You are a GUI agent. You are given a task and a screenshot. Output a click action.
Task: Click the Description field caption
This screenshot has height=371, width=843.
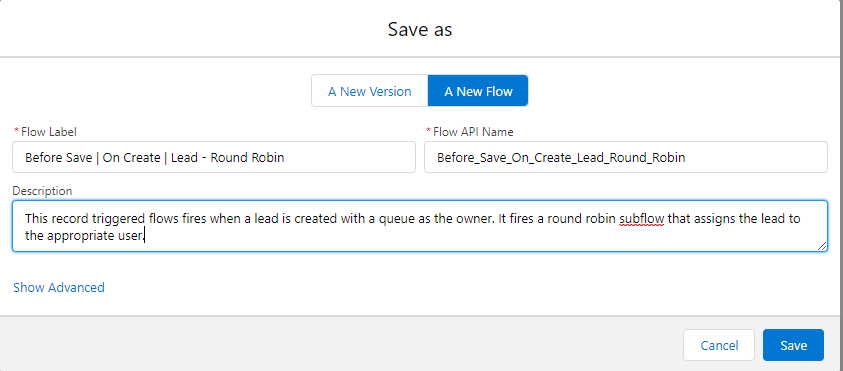tap(42, 191)
